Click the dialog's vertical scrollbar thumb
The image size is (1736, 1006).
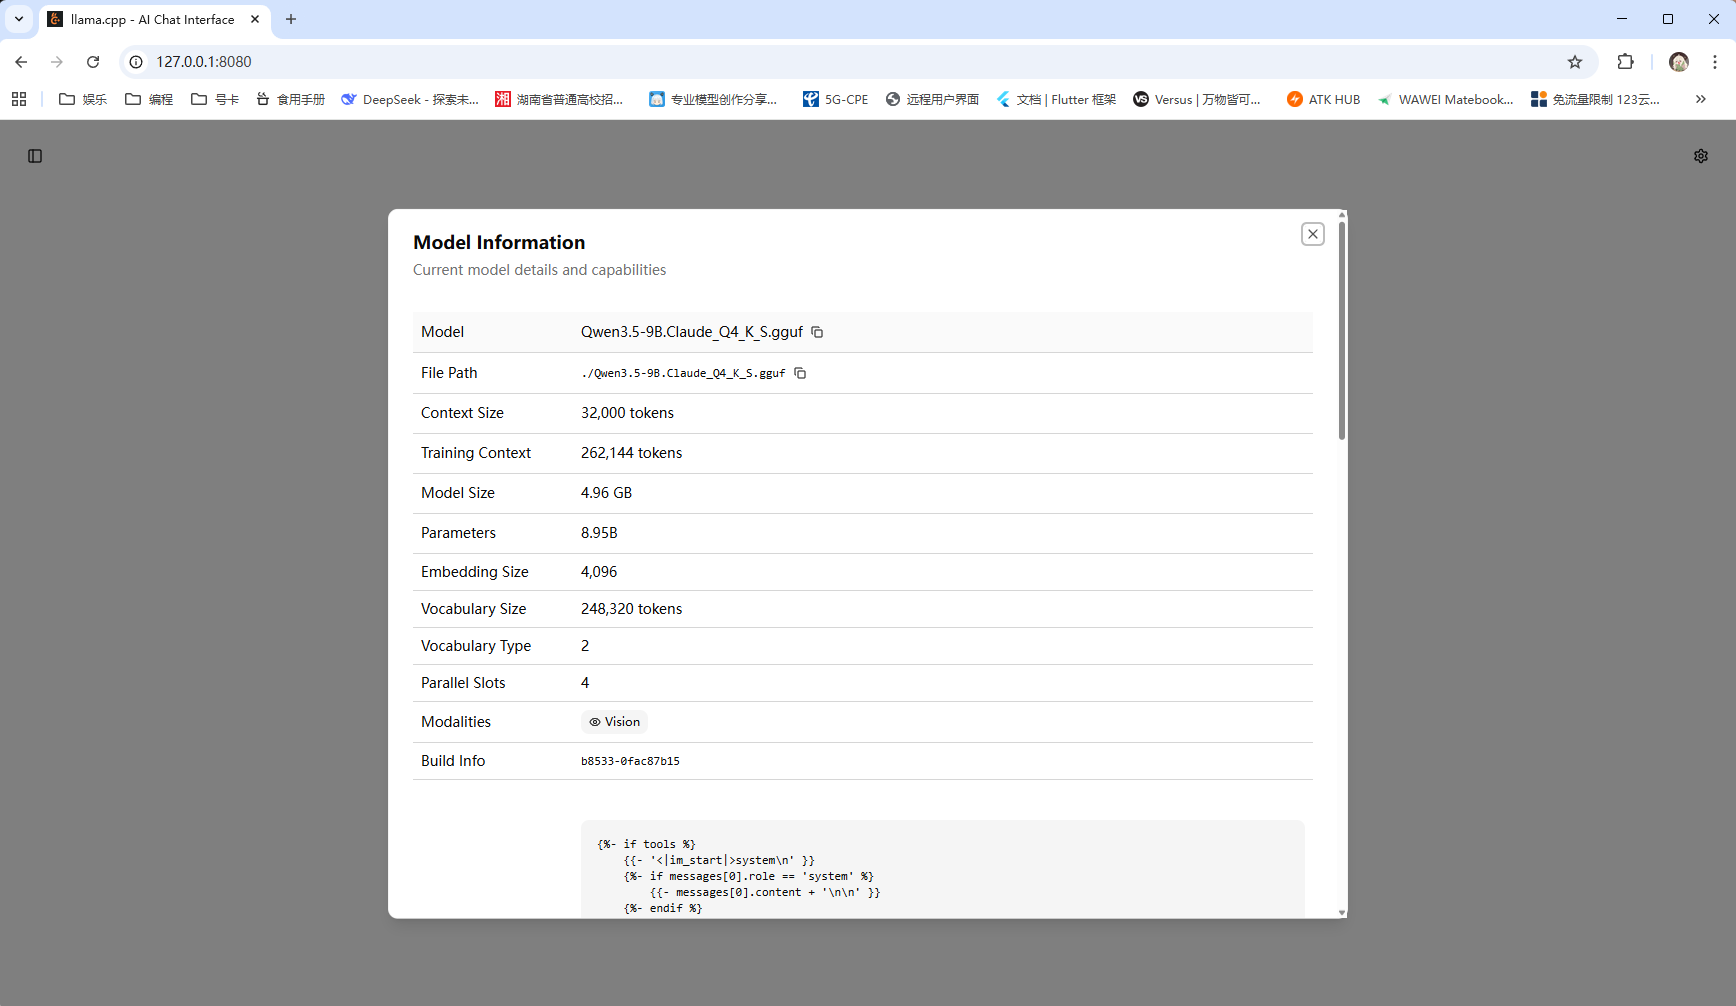pos(1341,330)
